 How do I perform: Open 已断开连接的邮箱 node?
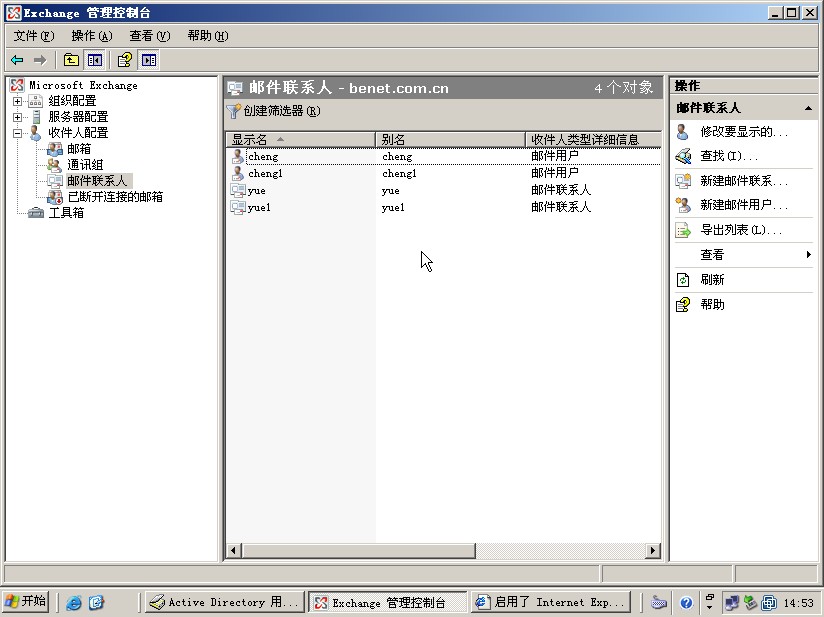(115, 197)
